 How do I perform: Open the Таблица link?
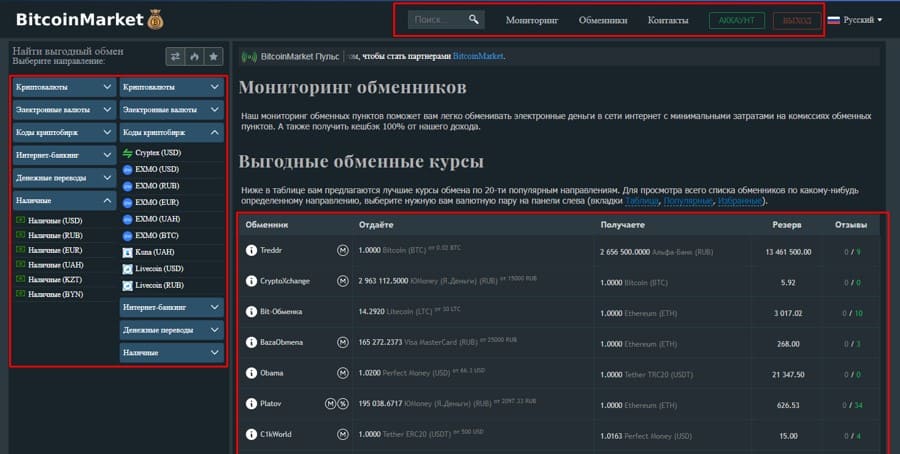[x=642, y=201]
